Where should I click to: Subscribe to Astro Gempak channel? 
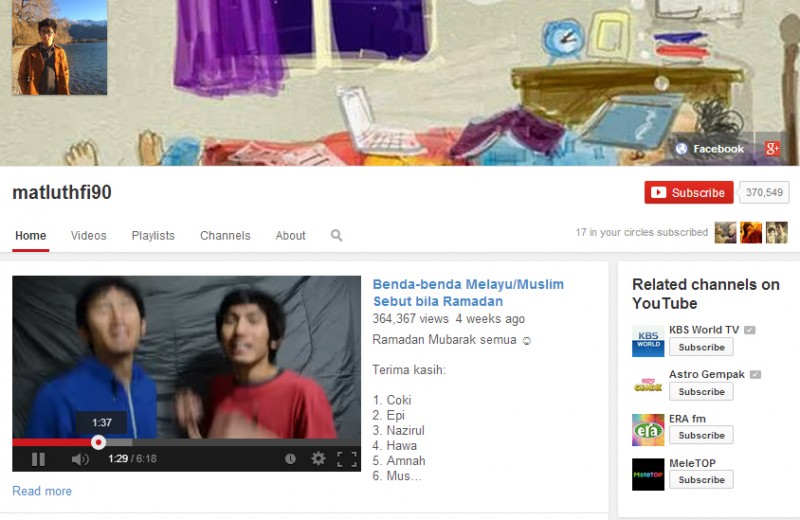click(x=701, y=391)
